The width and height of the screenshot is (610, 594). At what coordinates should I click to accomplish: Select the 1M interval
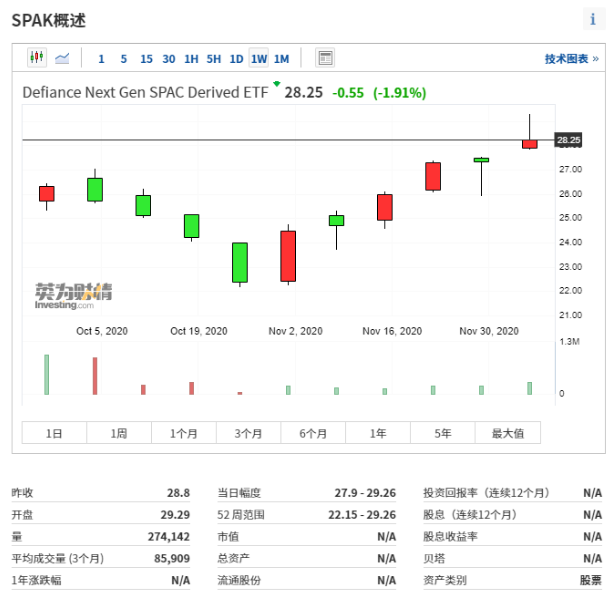281,59
